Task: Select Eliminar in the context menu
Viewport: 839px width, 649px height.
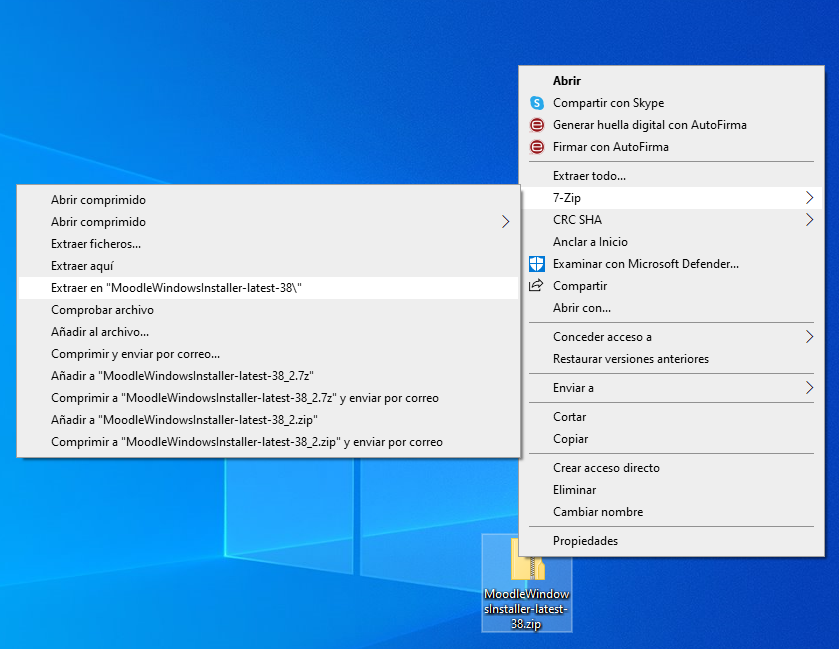Action: click(574, 490)
